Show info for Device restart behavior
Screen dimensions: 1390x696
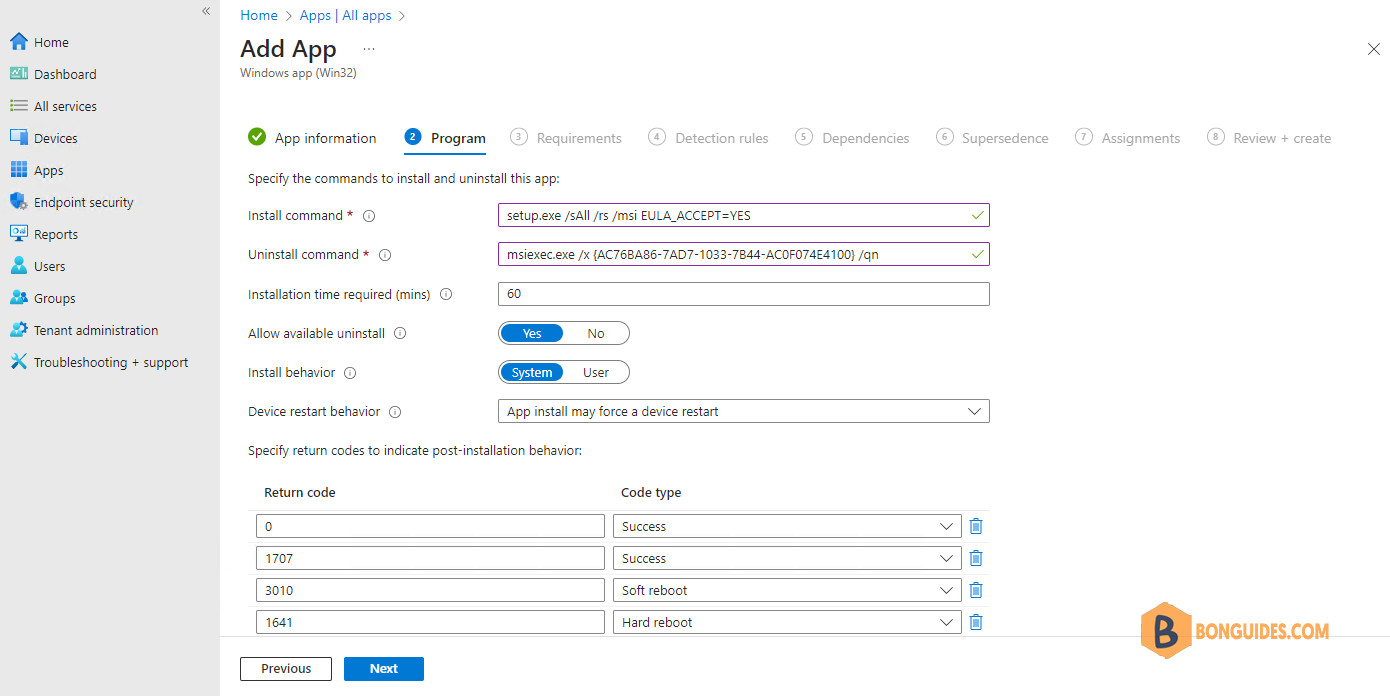coord(395,411)
